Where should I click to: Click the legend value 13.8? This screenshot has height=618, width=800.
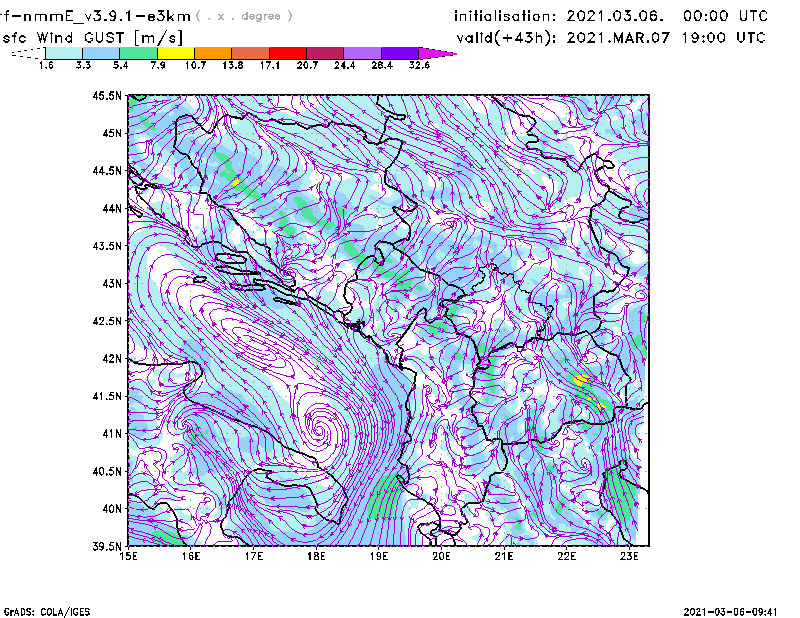coord(233,65)
